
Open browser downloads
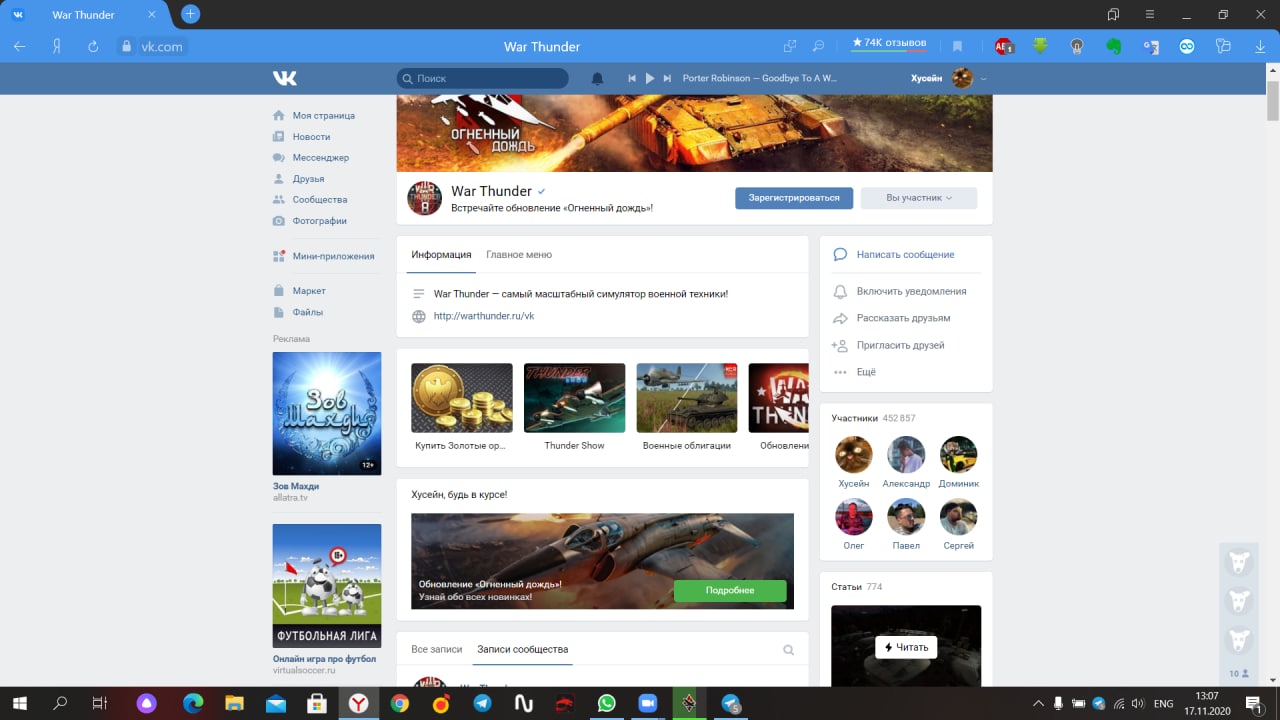1260,46
